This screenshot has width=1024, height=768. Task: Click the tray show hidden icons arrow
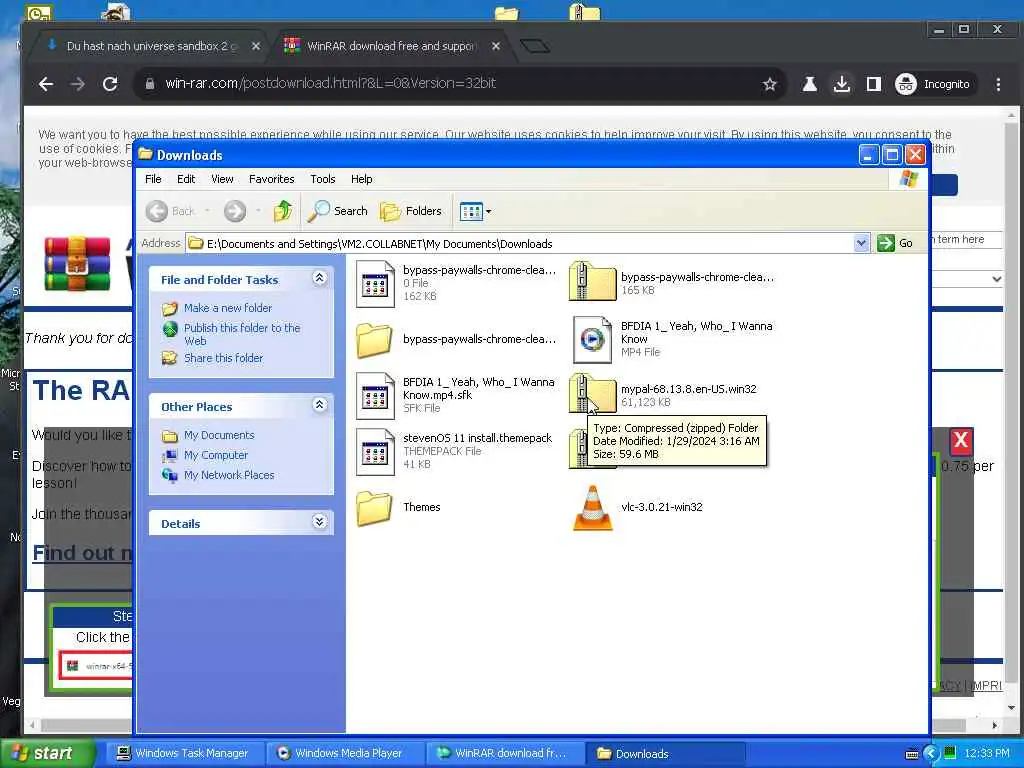pyautogui.click(x=931, y=754)
